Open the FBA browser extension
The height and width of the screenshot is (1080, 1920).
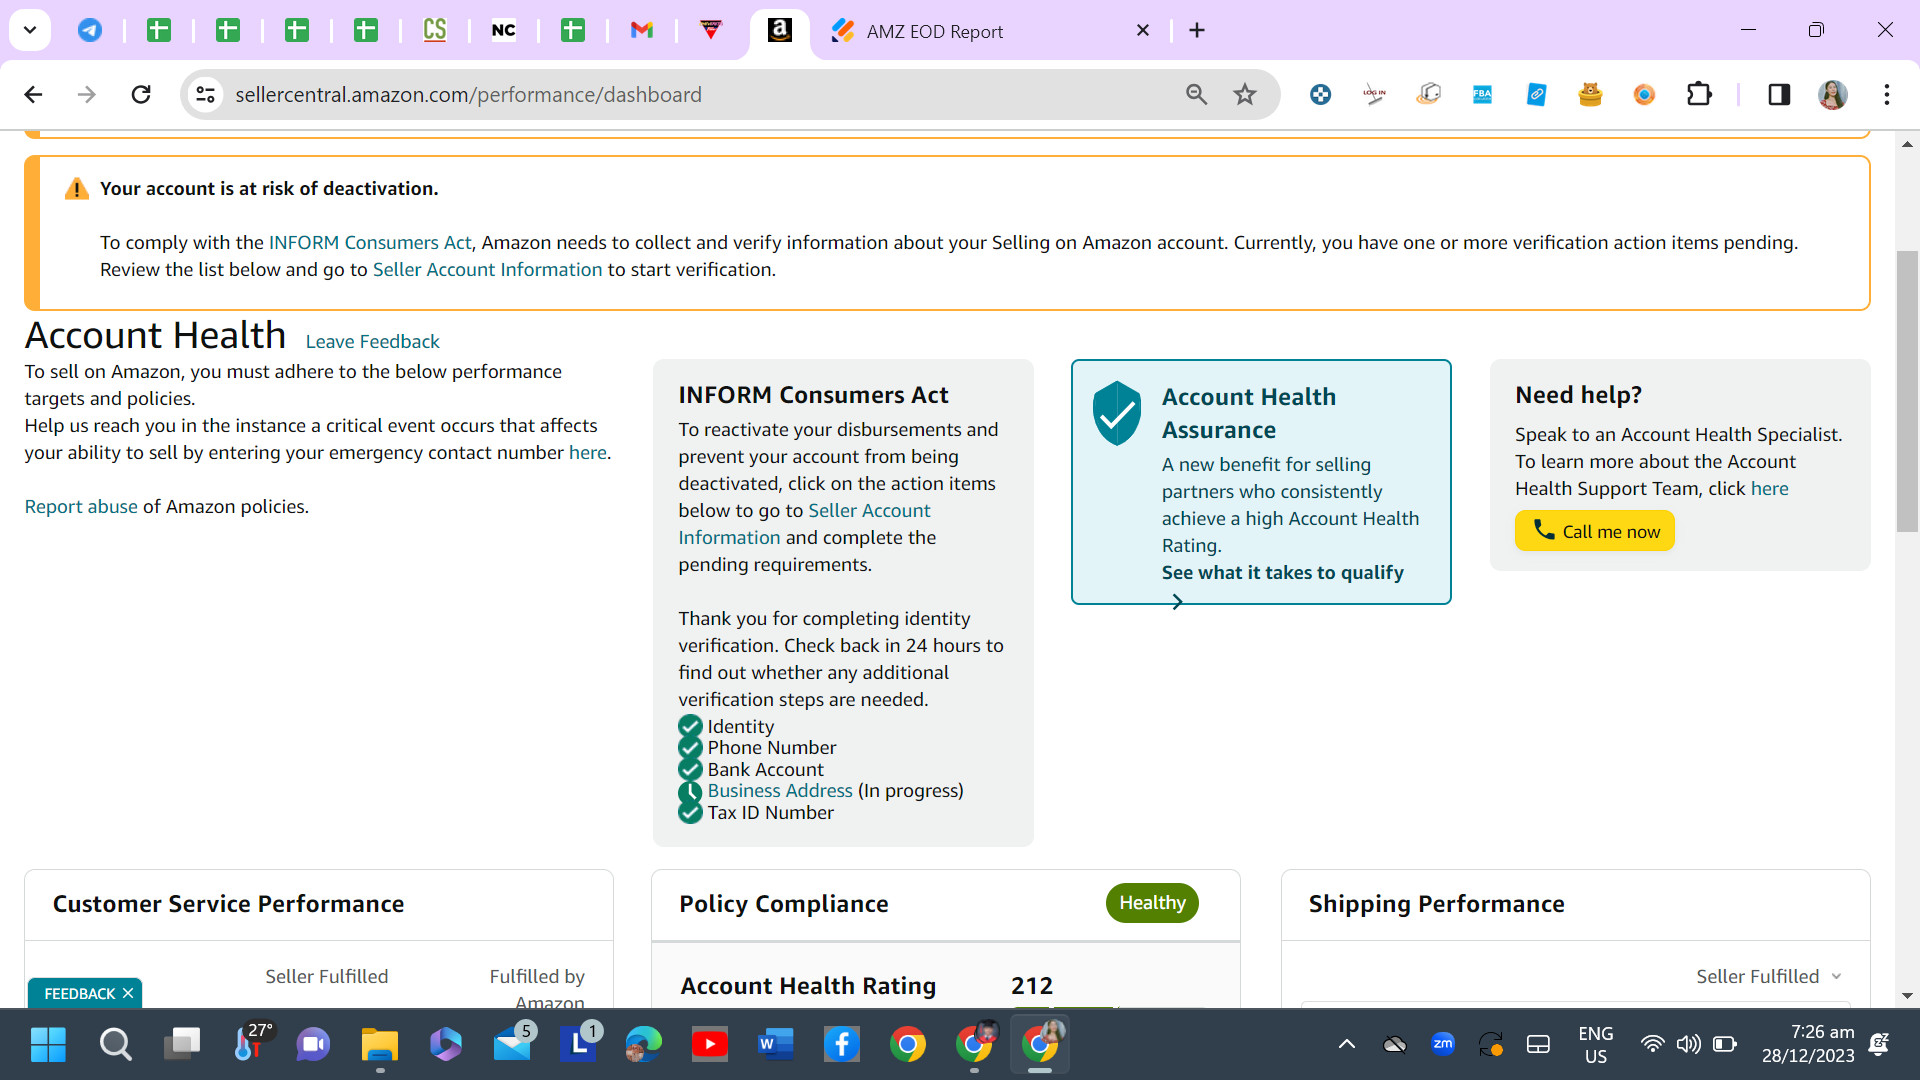pyautogui.click(x=1482, y=95)
